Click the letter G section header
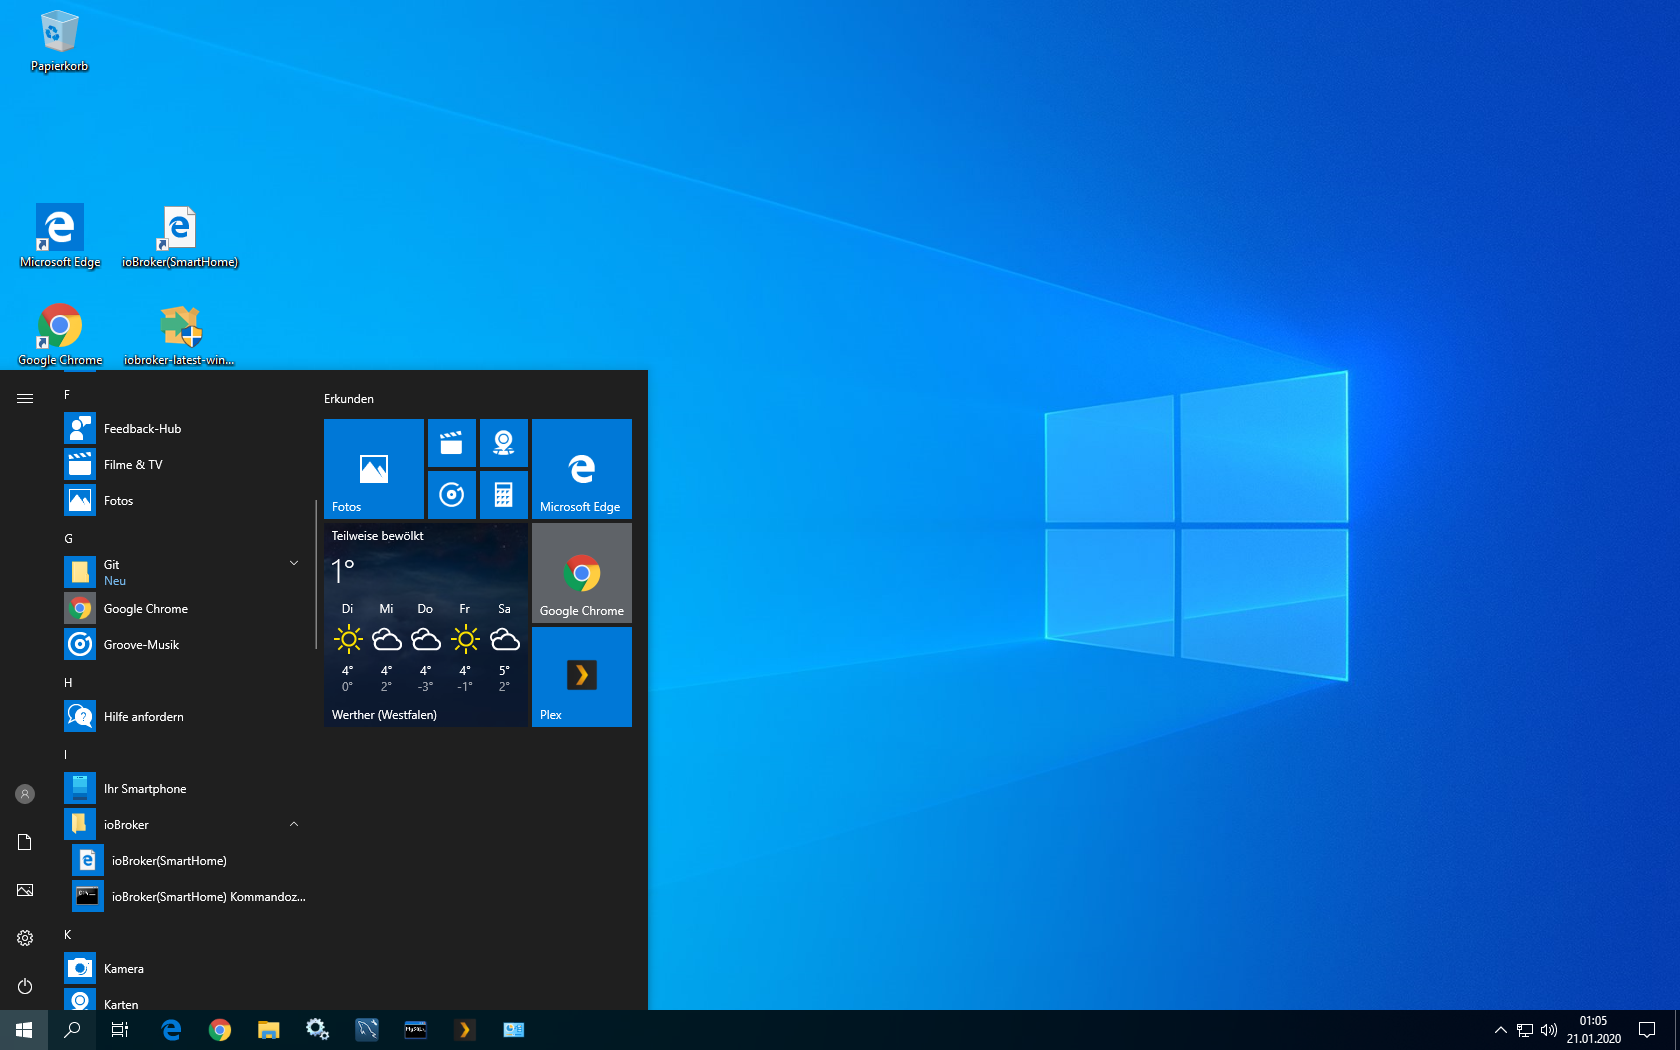1680x1050 pixels. point(69,539)
